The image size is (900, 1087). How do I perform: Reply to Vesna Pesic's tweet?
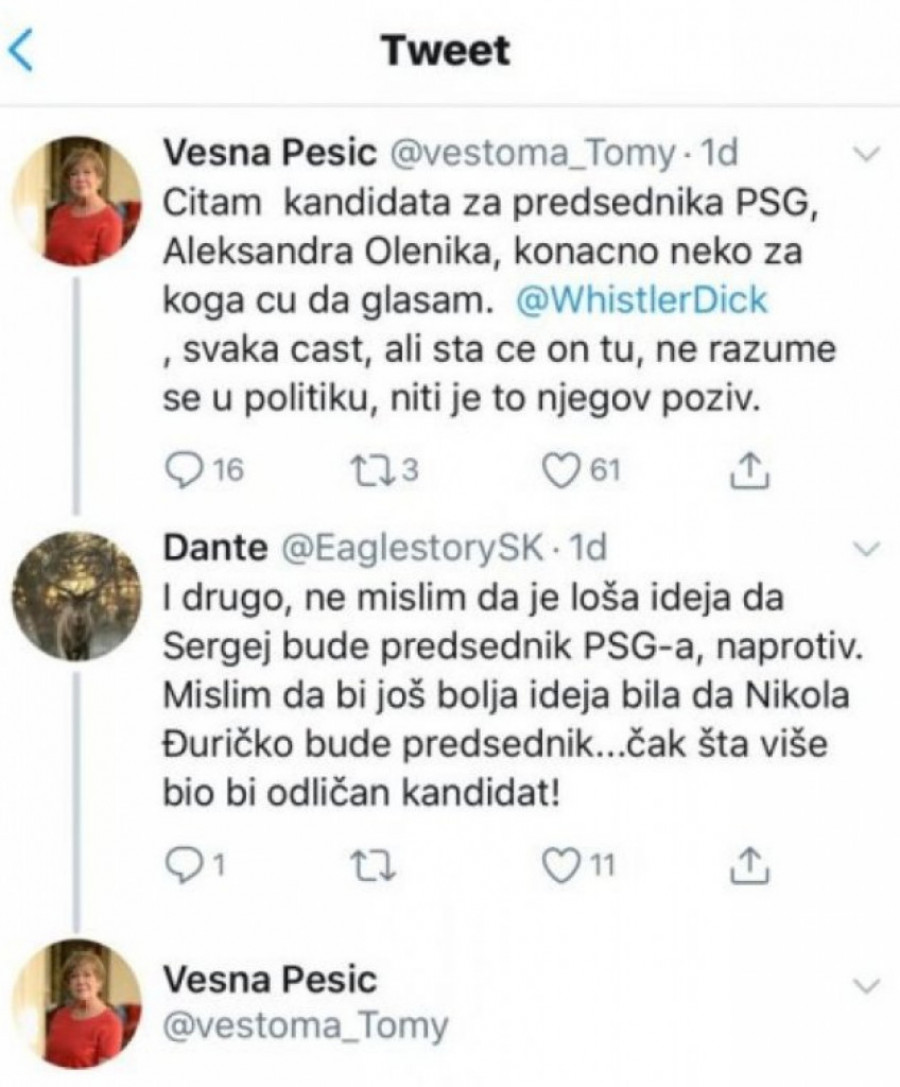pos(183,471)
